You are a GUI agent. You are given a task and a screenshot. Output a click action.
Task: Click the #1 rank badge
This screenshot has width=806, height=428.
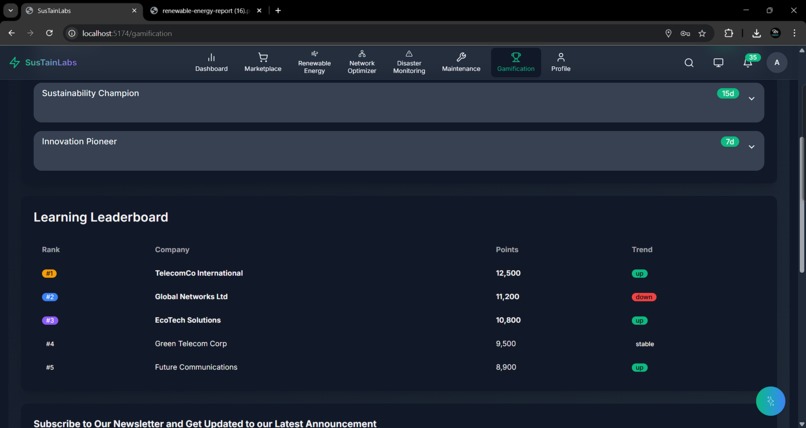49,273
